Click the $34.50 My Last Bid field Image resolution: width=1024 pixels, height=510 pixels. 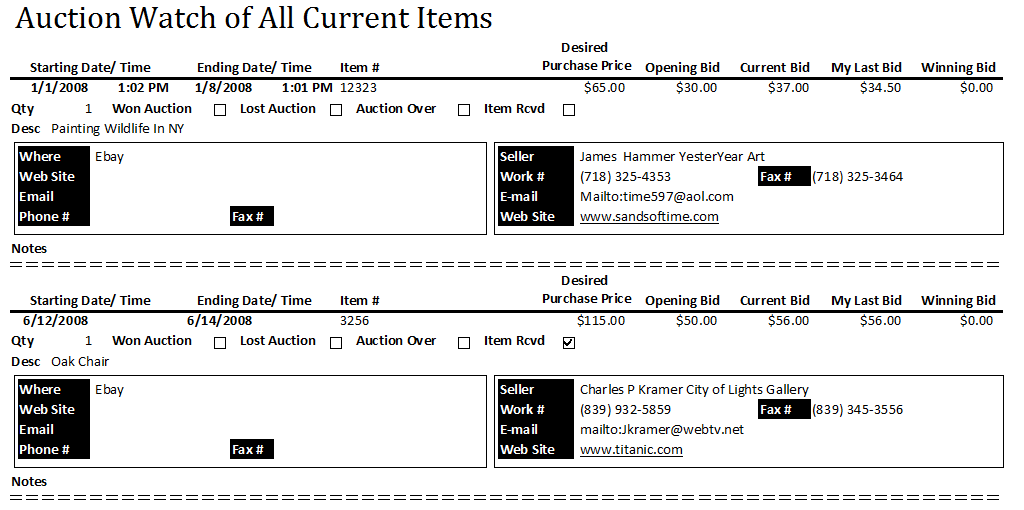pos(880,88)
